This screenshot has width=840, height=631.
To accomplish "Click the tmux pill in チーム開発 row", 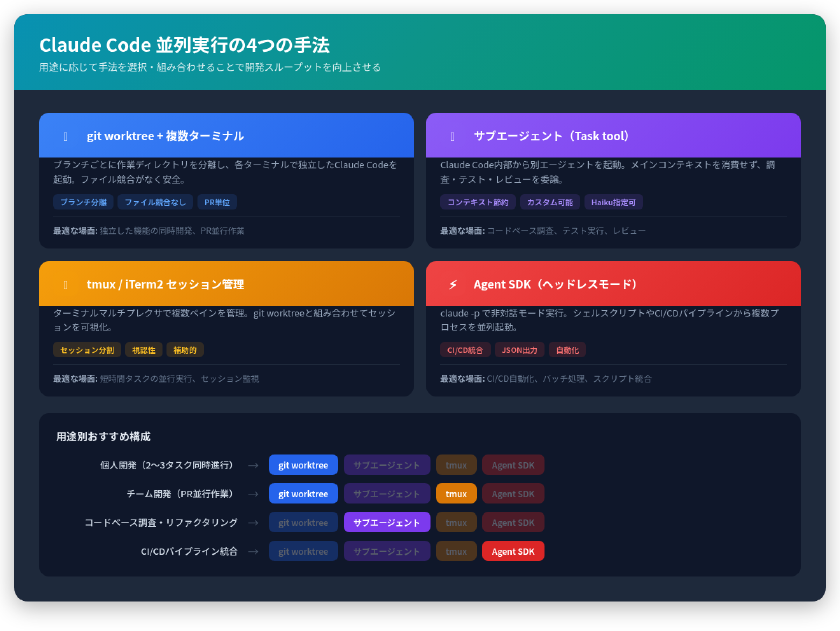I will point(456,493).
